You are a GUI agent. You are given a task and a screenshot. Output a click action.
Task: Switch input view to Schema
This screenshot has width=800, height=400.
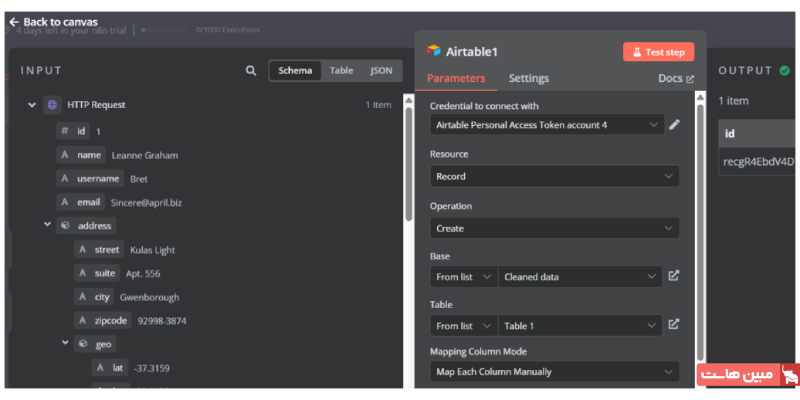tap(295, 71)
